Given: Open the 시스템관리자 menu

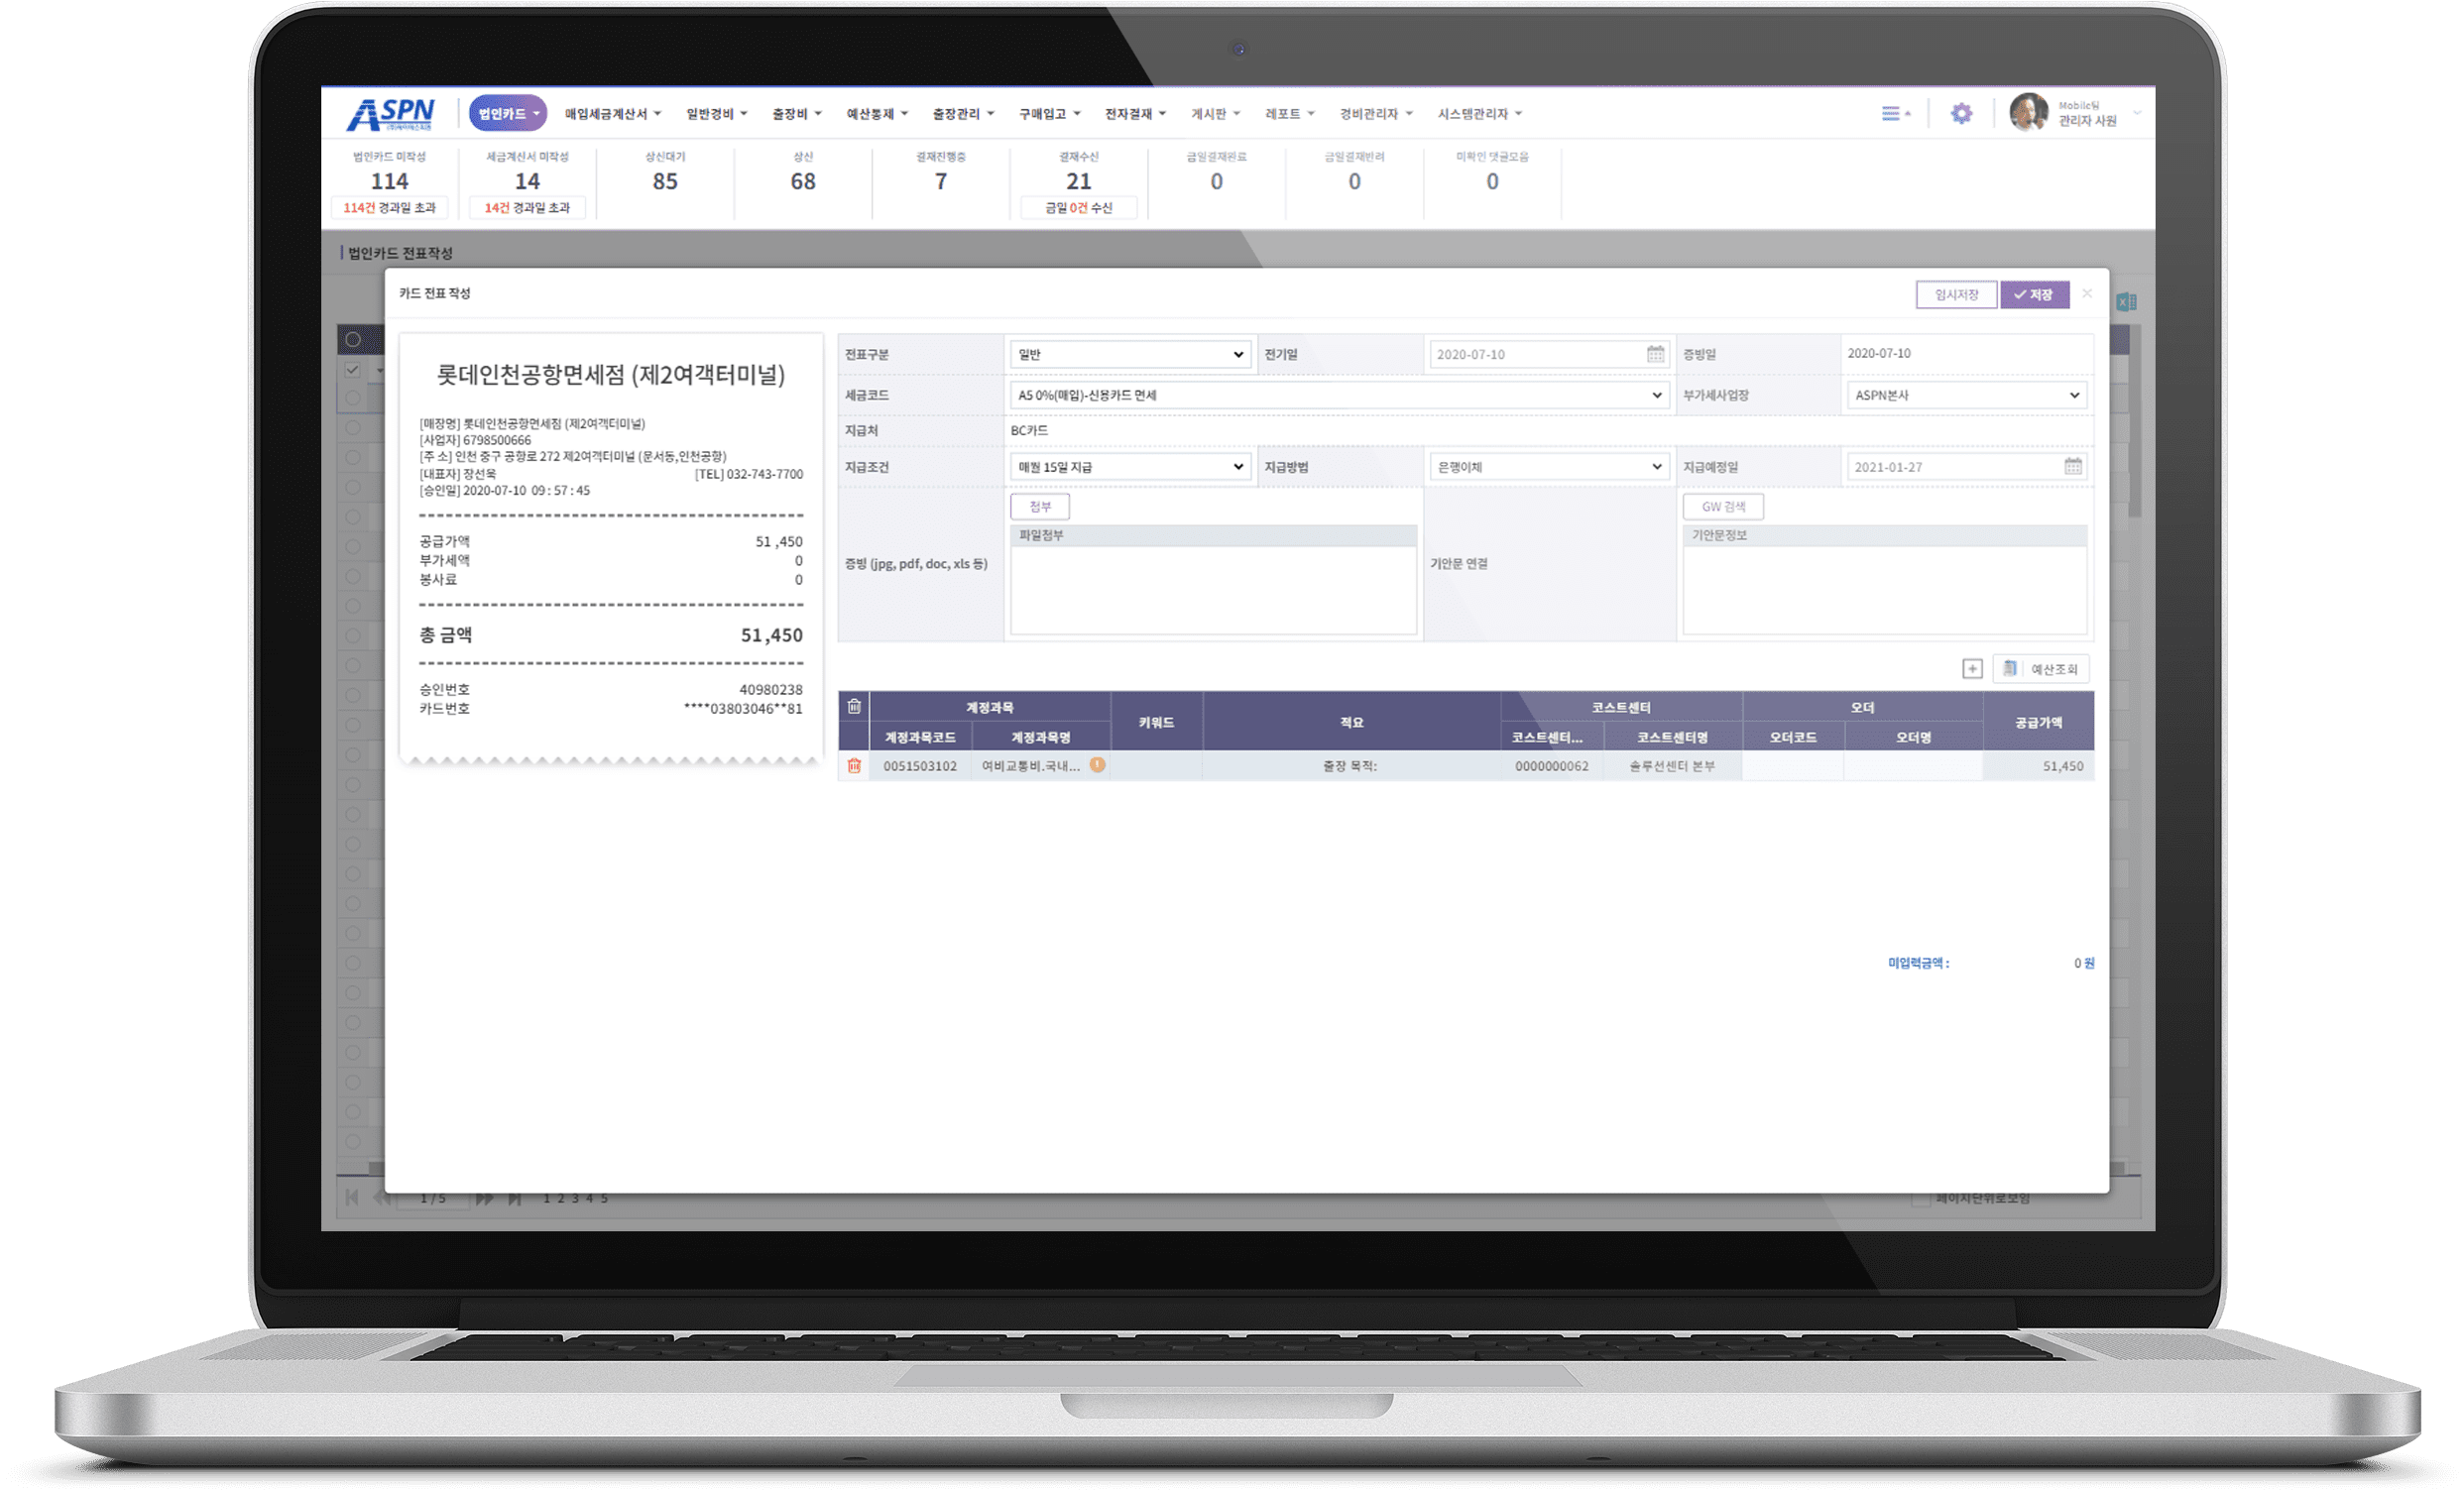Looking at the screenshot, I should pos(1481,114).
